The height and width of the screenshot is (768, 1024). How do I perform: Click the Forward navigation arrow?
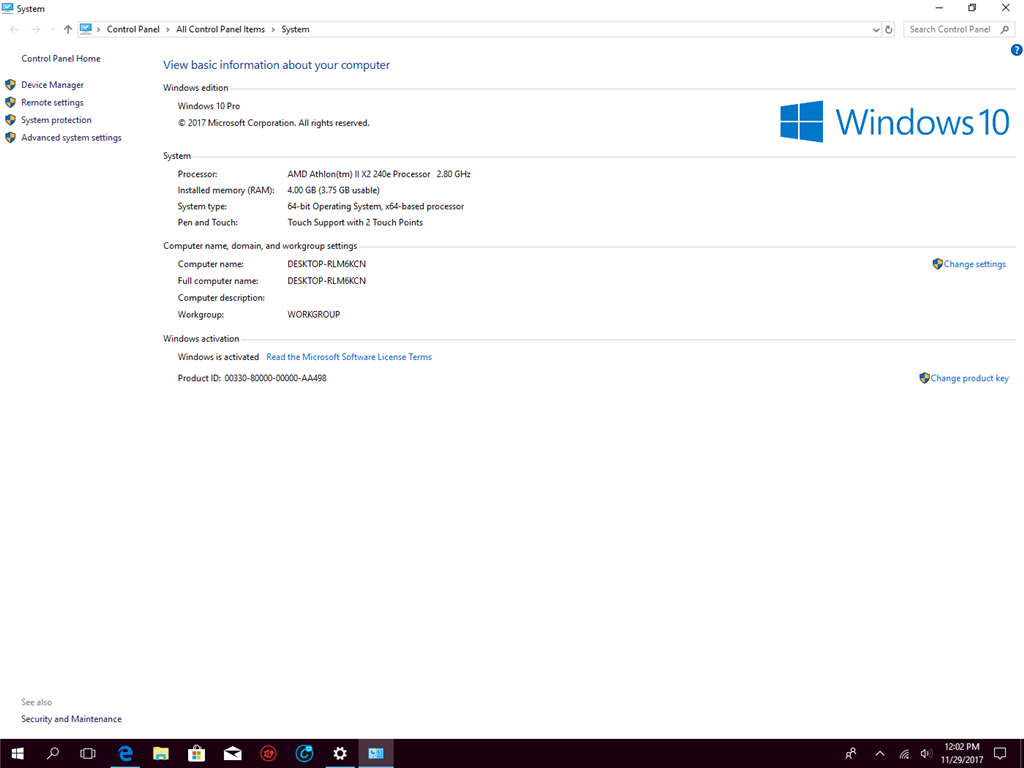point(35,29)
